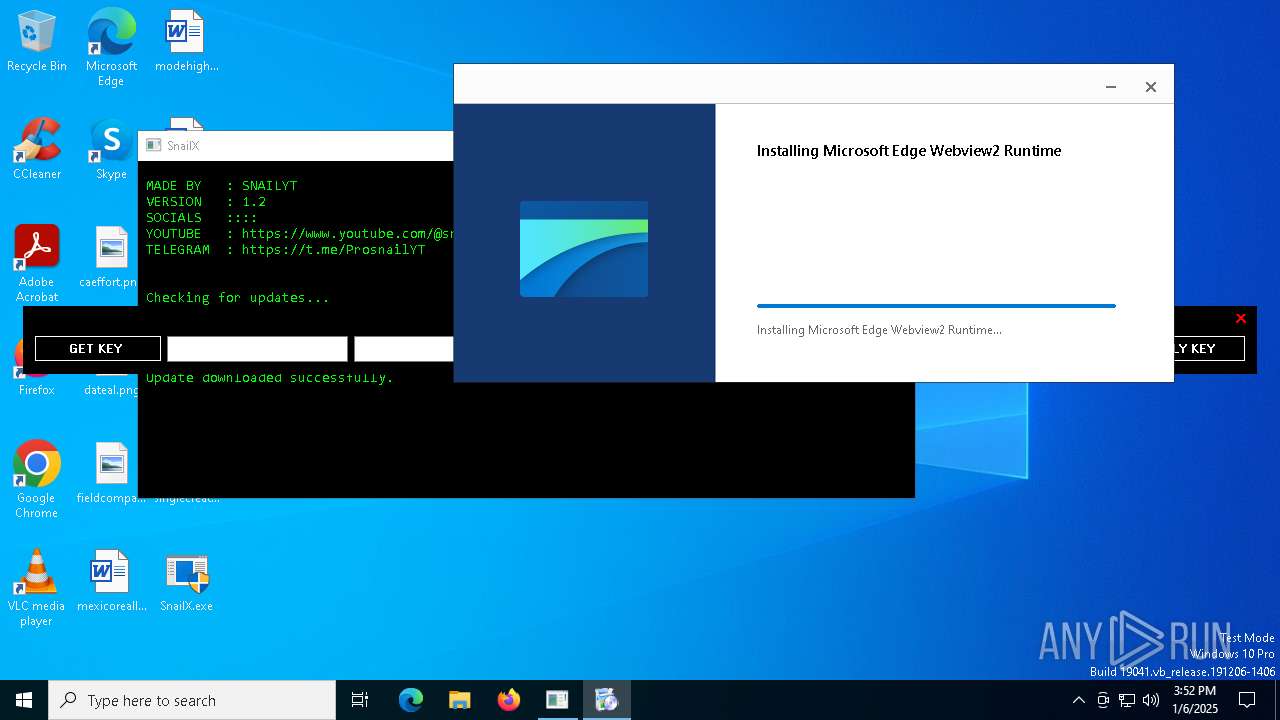Open Edge from the taskbar
This screenshot has height=720, width=1280.
tap(411, 700)
